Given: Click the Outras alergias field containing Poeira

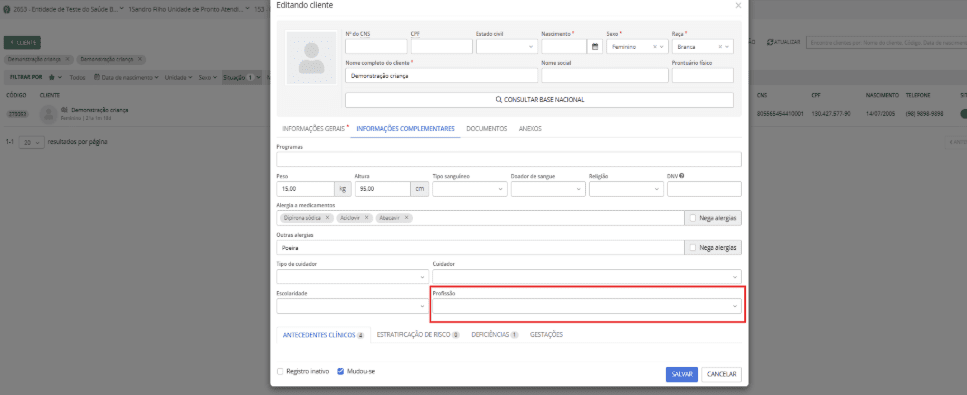Looking at the screenshot, I should pos(480,247).
